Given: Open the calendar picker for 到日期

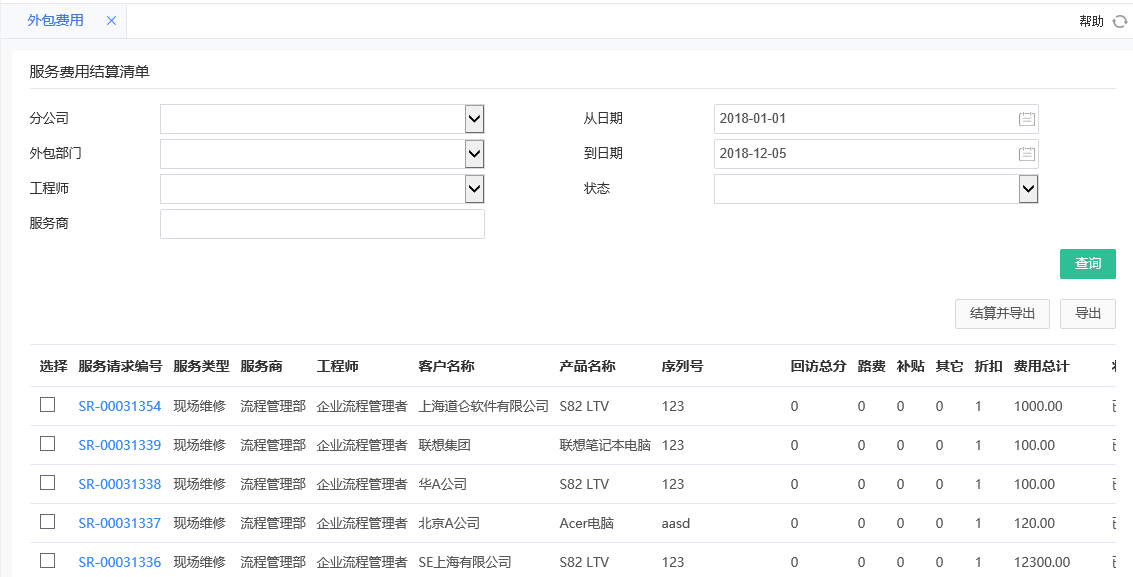Looking at the screenshot, I should [x=1026, y=153].
